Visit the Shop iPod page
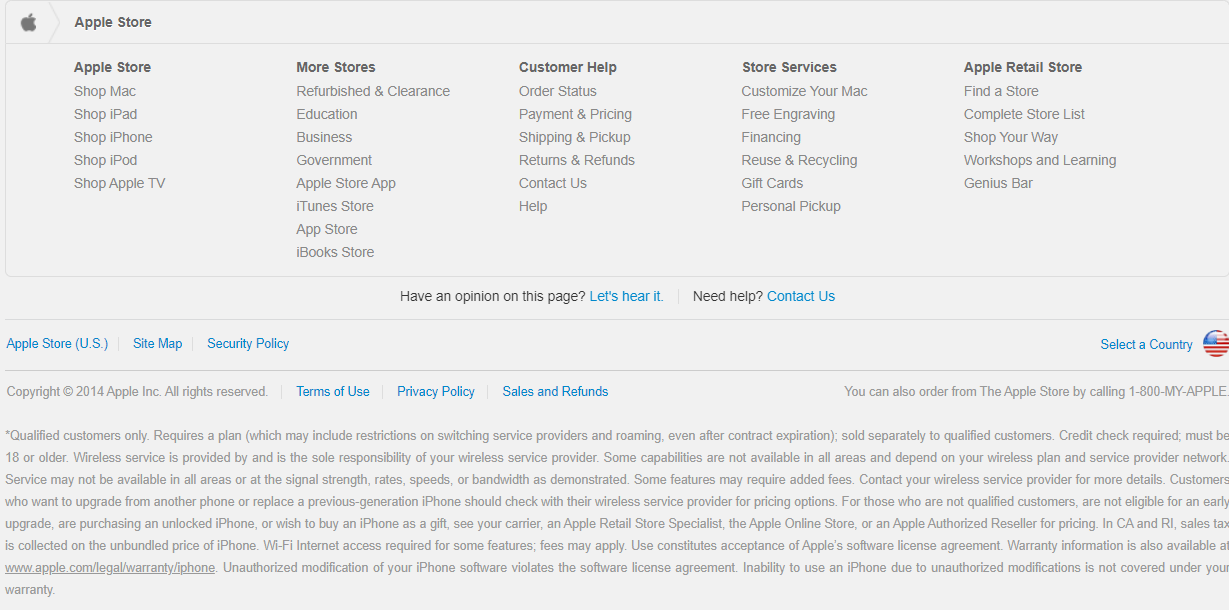 pos(106,160)
